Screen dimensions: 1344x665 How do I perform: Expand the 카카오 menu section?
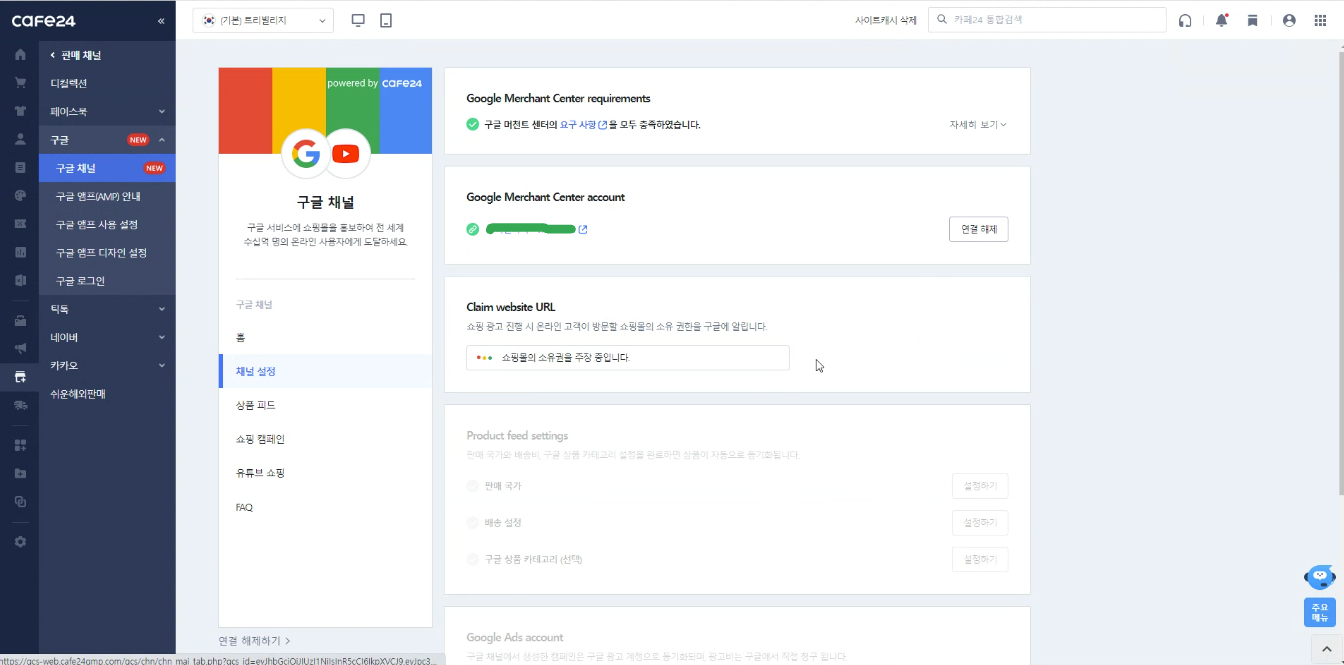(x=107, y=365)
